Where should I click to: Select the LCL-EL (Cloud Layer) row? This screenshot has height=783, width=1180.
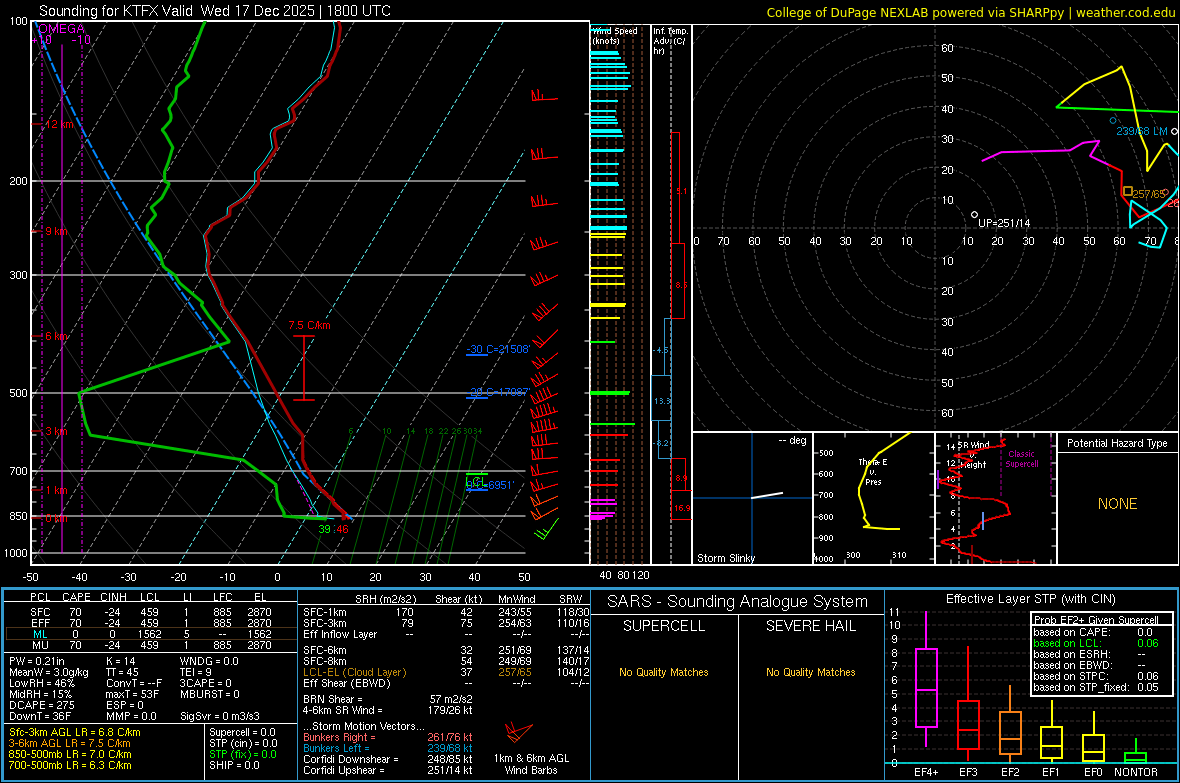coord(446,672)
